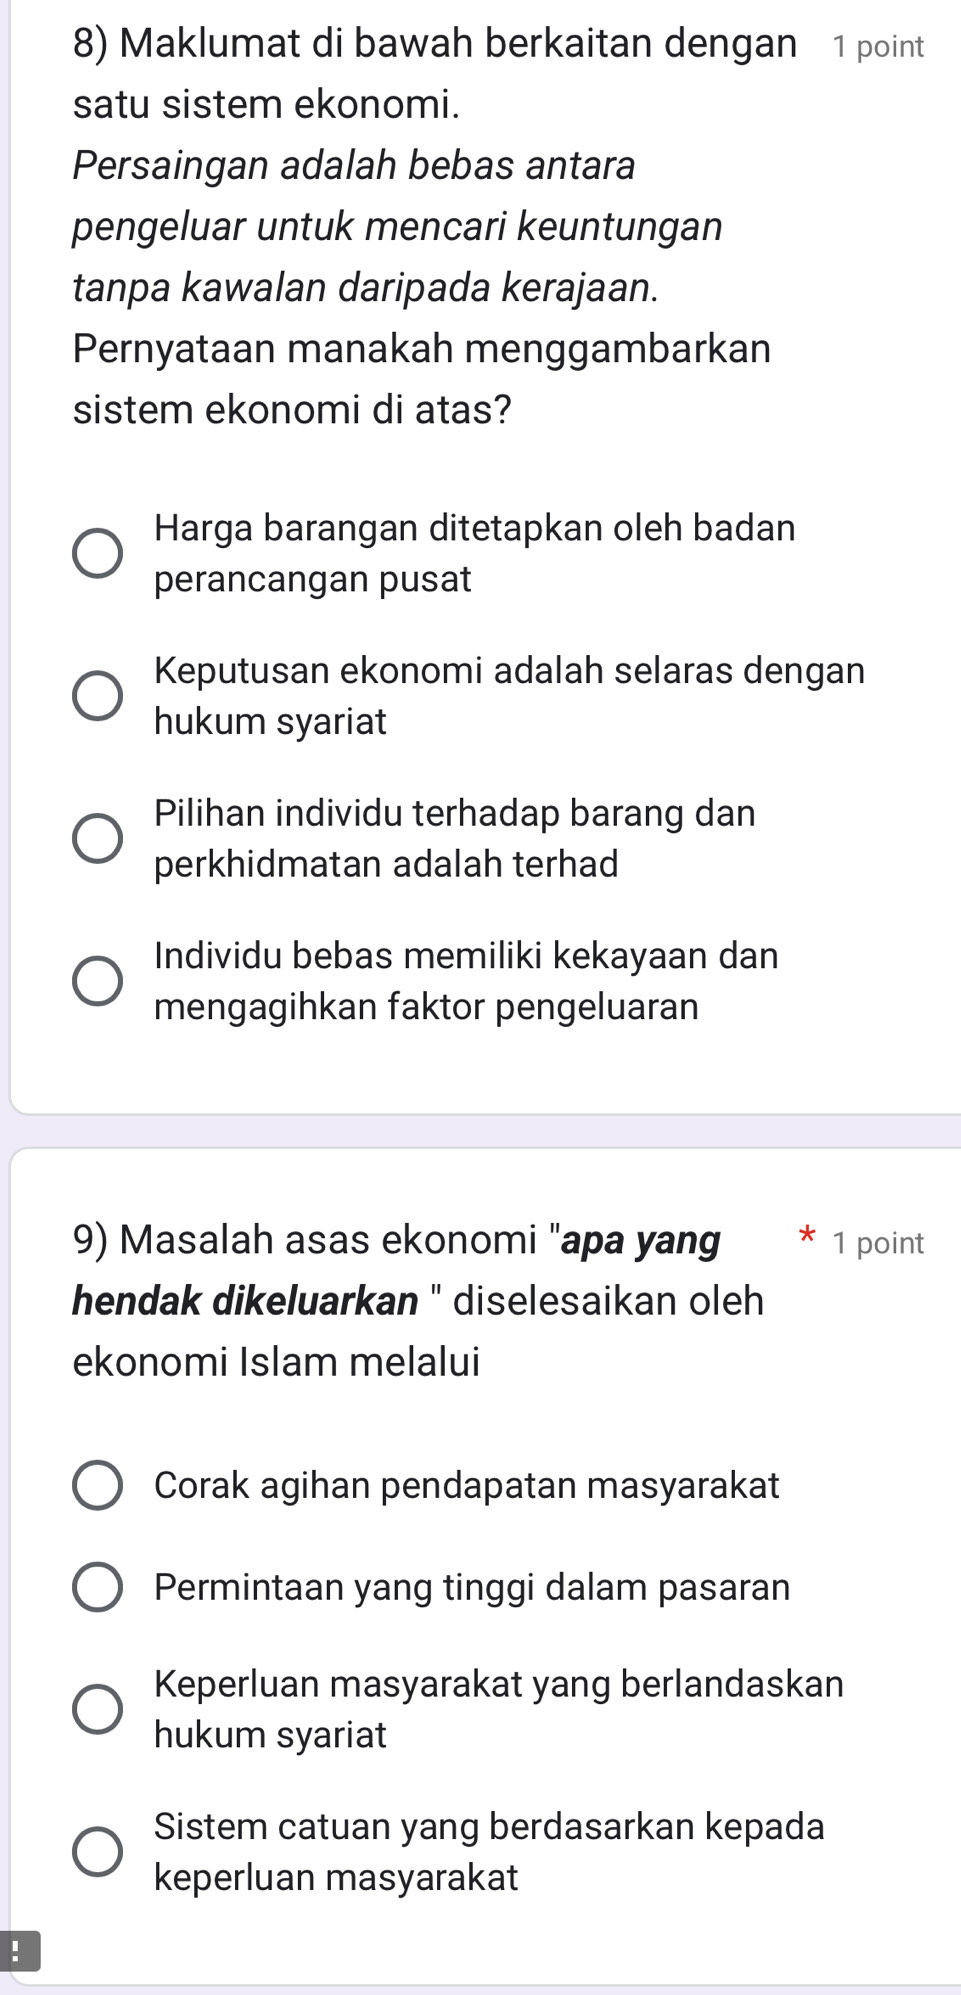The height and width of the screenshot is (1995, 961).
Task: Select 'Pilihan individu terhadap barang dan perkhidmatan adalah terhad'
Action: point(96,836)
